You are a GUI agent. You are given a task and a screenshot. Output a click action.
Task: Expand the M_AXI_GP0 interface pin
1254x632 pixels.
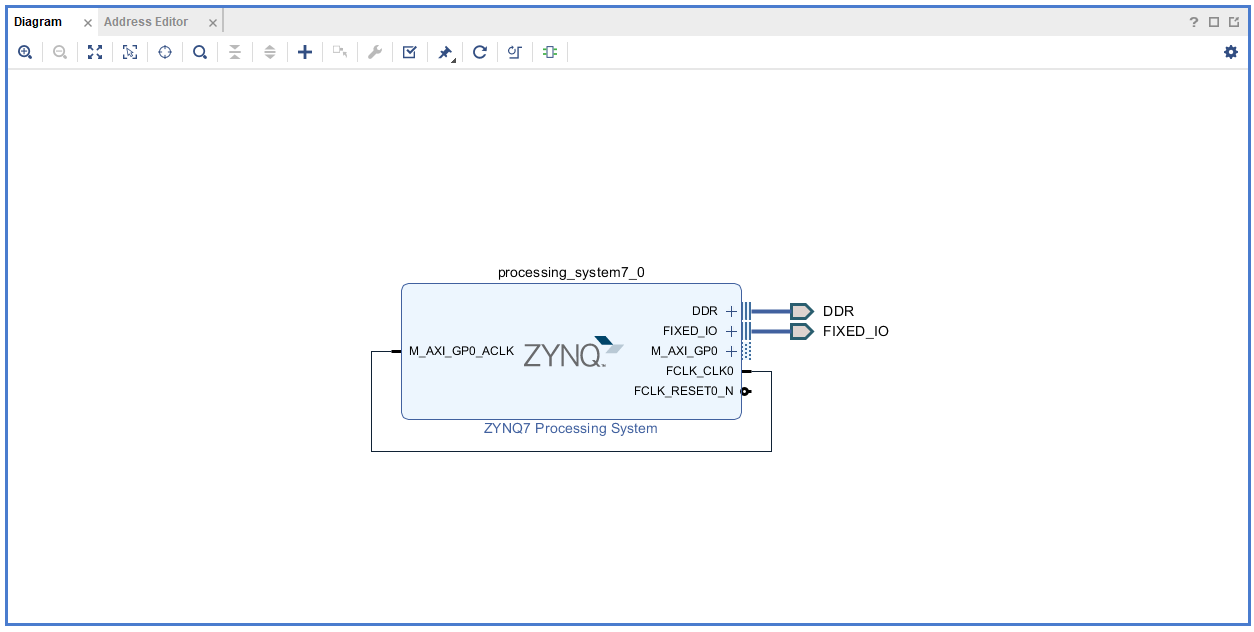pos(731,351)
